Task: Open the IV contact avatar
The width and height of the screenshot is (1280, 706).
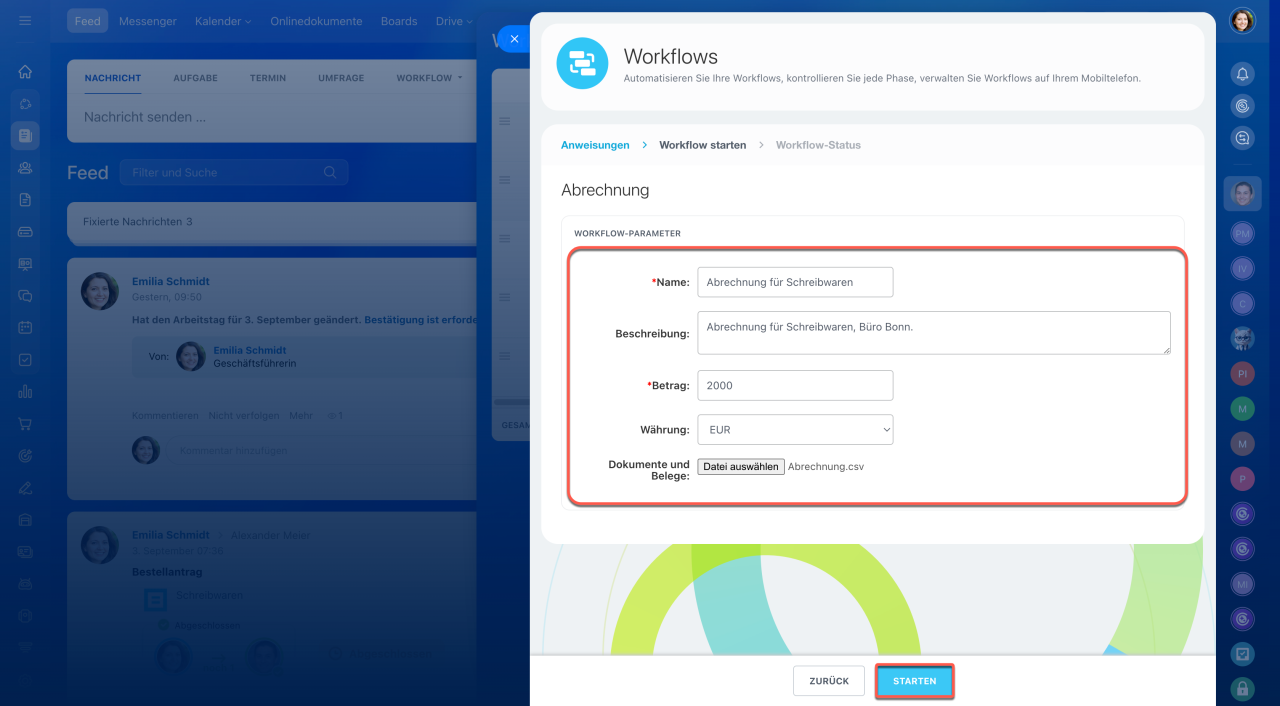Action: pyautogui.click(x=1242, y=268)
